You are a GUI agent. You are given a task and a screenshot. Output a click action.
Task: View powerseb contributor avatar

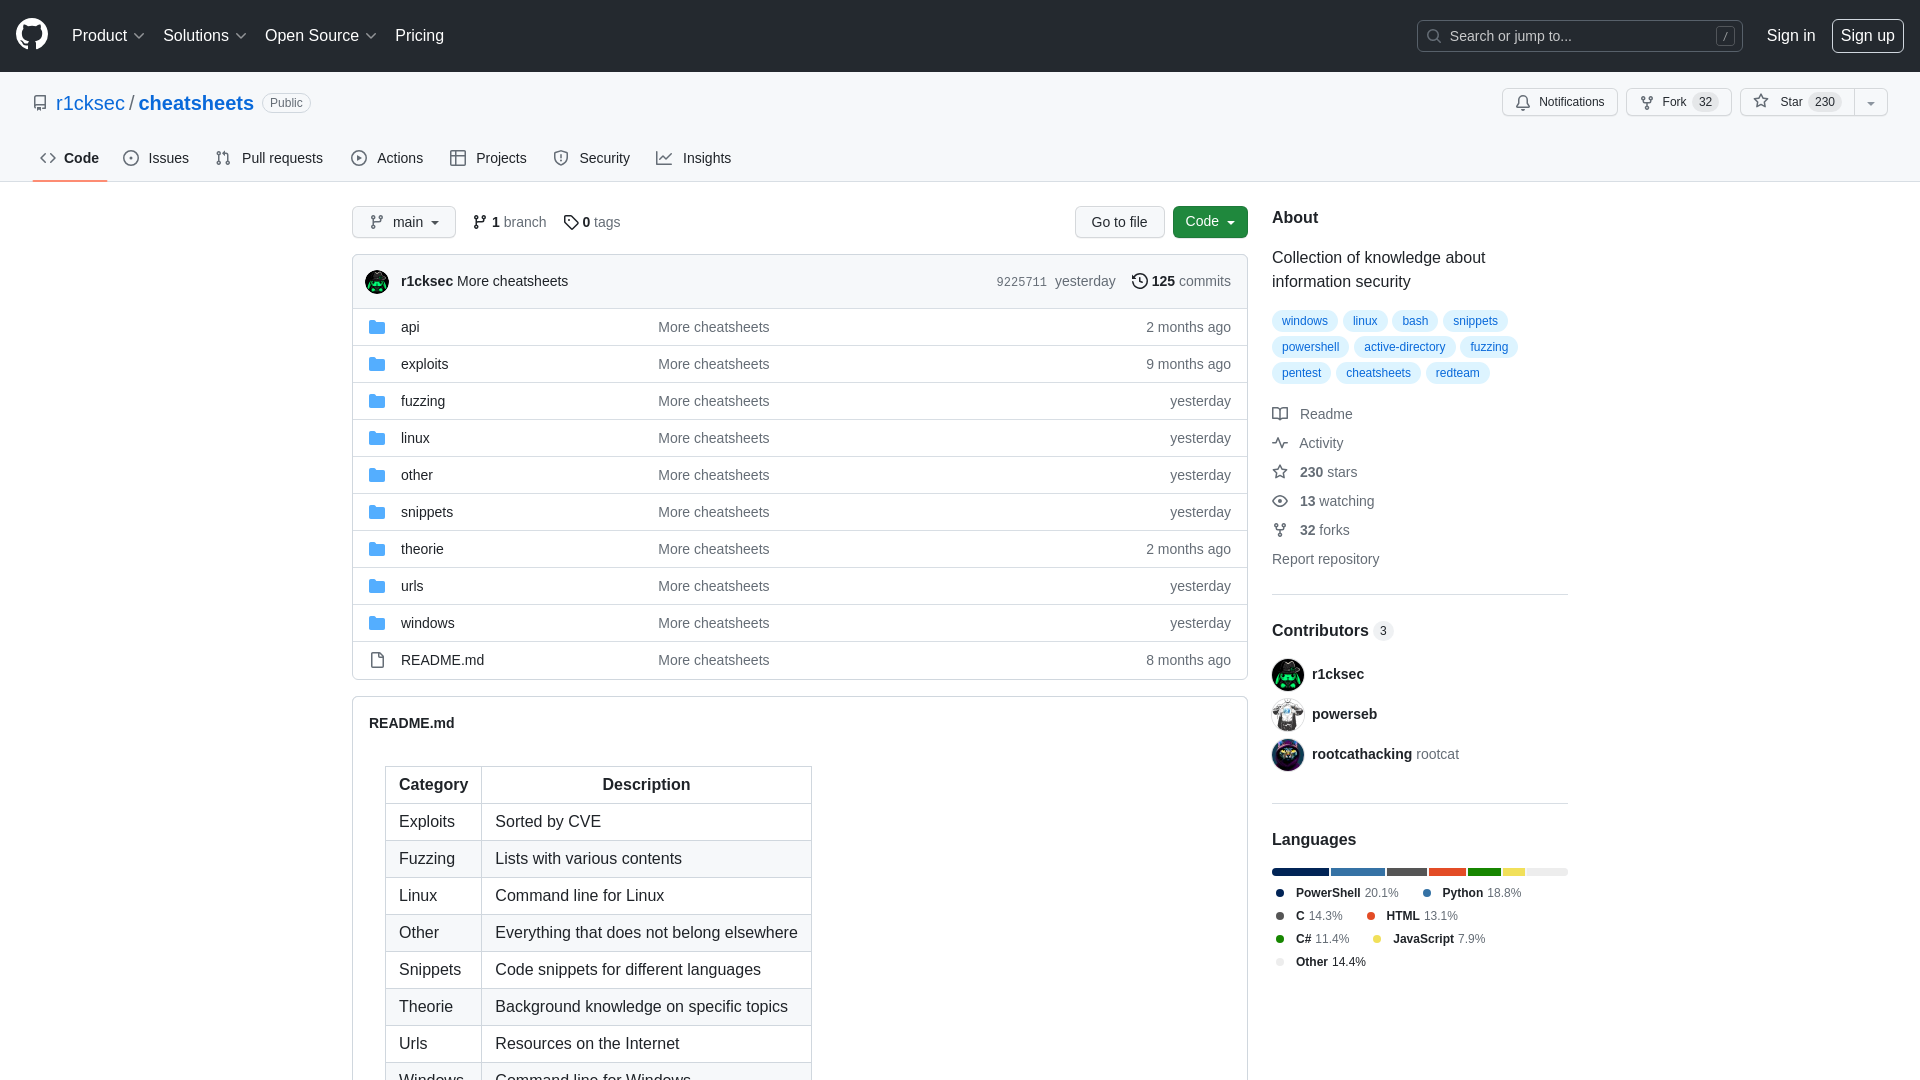(x=1288, y=715)
